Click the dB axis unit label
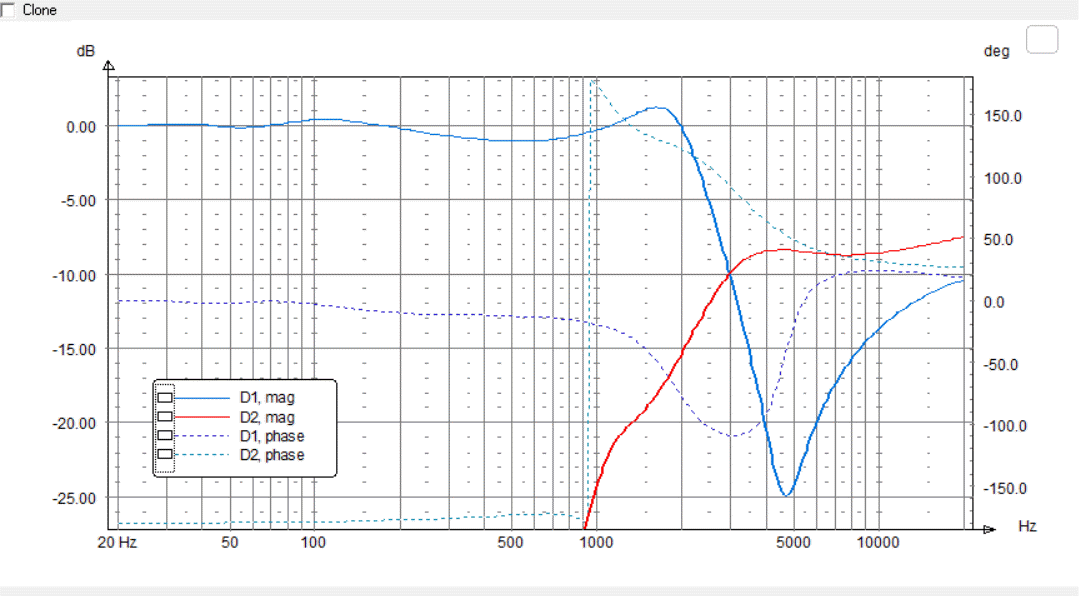 [x=85, y=51]
